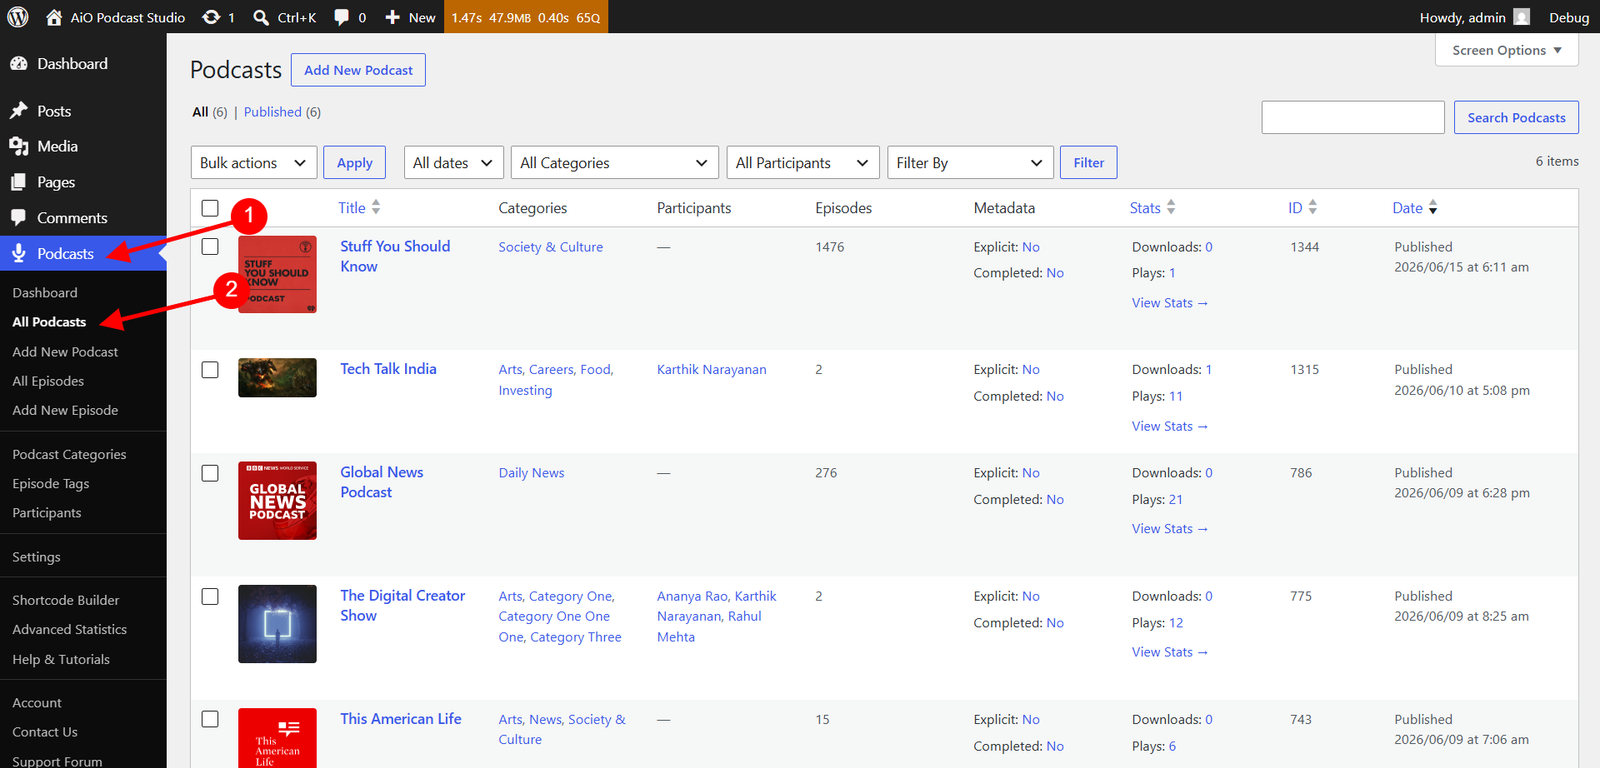Click Daily News category link

click(532, 473)
